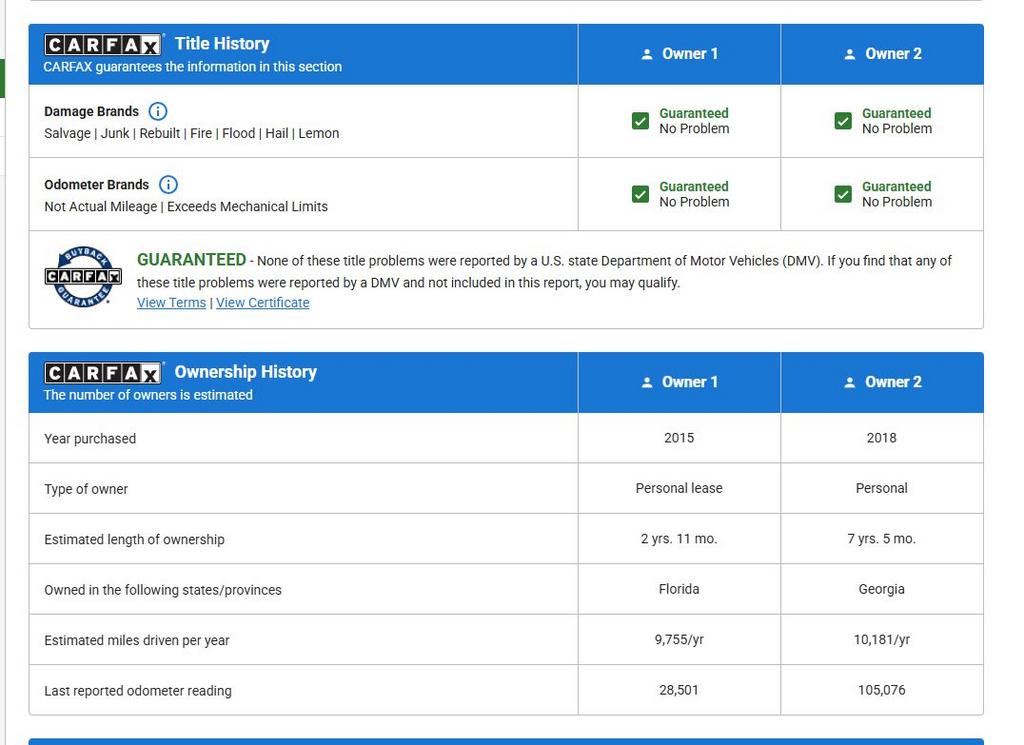This screenshot has height=745, width=1024.
Task: Click Owner 1 person icon in Title History
Action: pos(647,54)
